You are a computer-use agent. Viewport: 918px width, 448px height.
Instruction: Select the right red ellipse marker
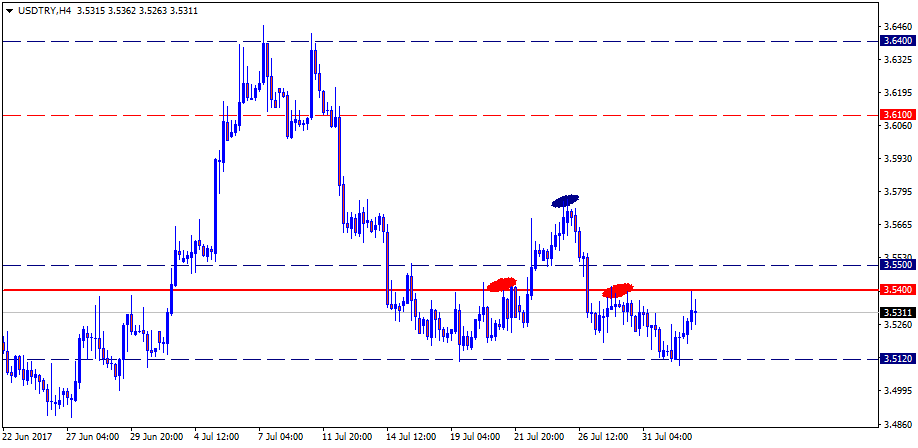[618, 290]
